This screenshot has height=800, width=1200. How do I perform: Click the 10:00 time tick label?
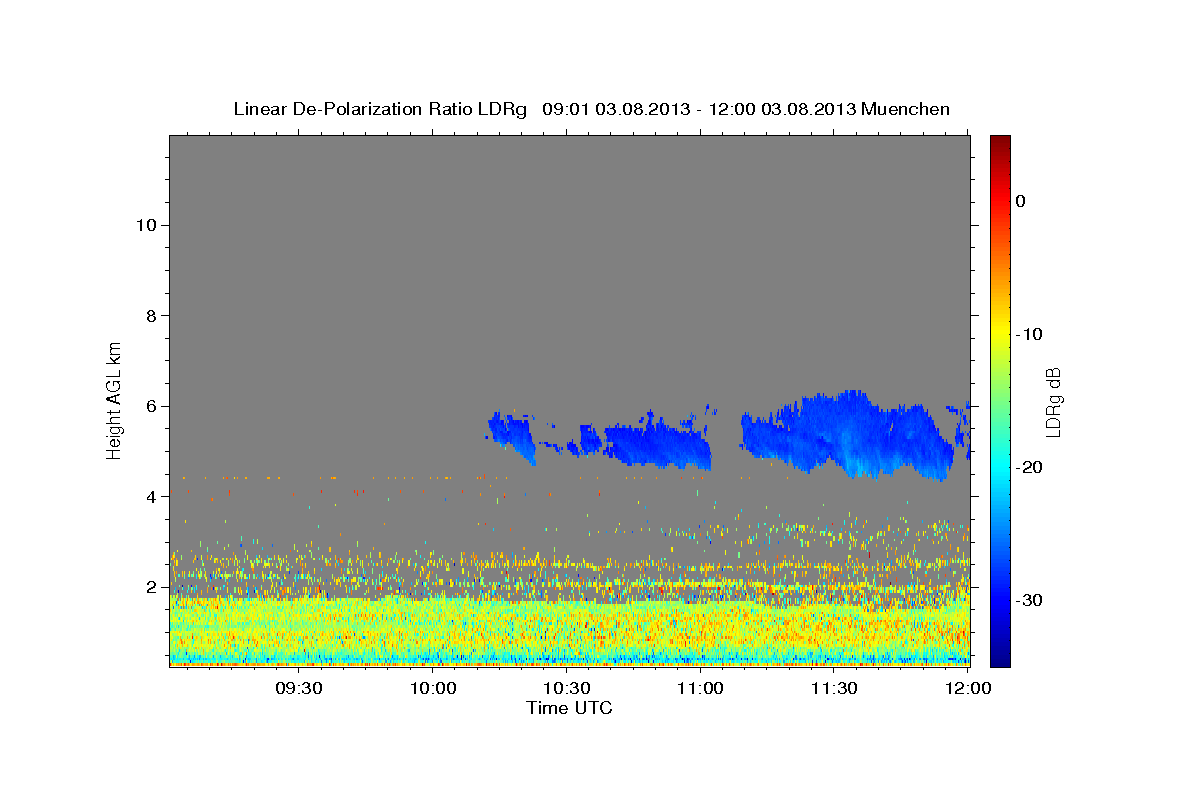(x=433, y=688)
